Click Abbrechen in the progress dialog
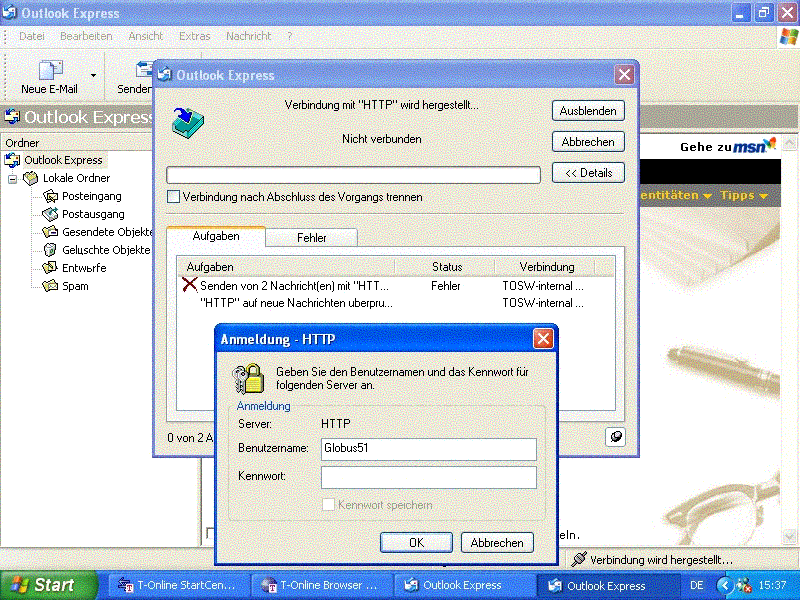Image resolution: width=800 pixels, height=600 pixels. click(x=588, y=142)
